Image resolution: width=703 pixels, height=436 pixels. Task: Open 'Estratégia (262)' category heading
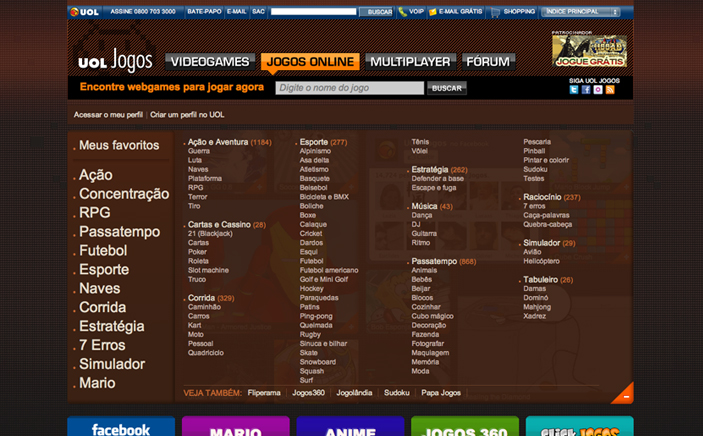pos(439,170)
